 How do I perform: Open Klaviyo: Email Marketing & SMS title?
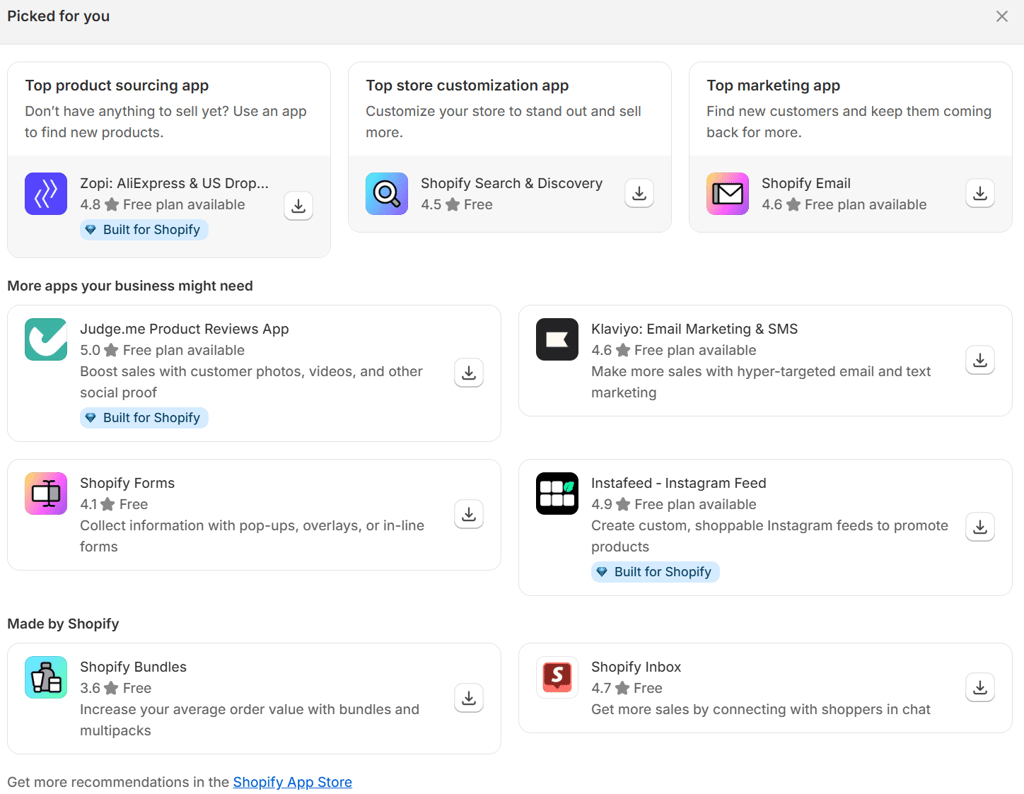694,329
